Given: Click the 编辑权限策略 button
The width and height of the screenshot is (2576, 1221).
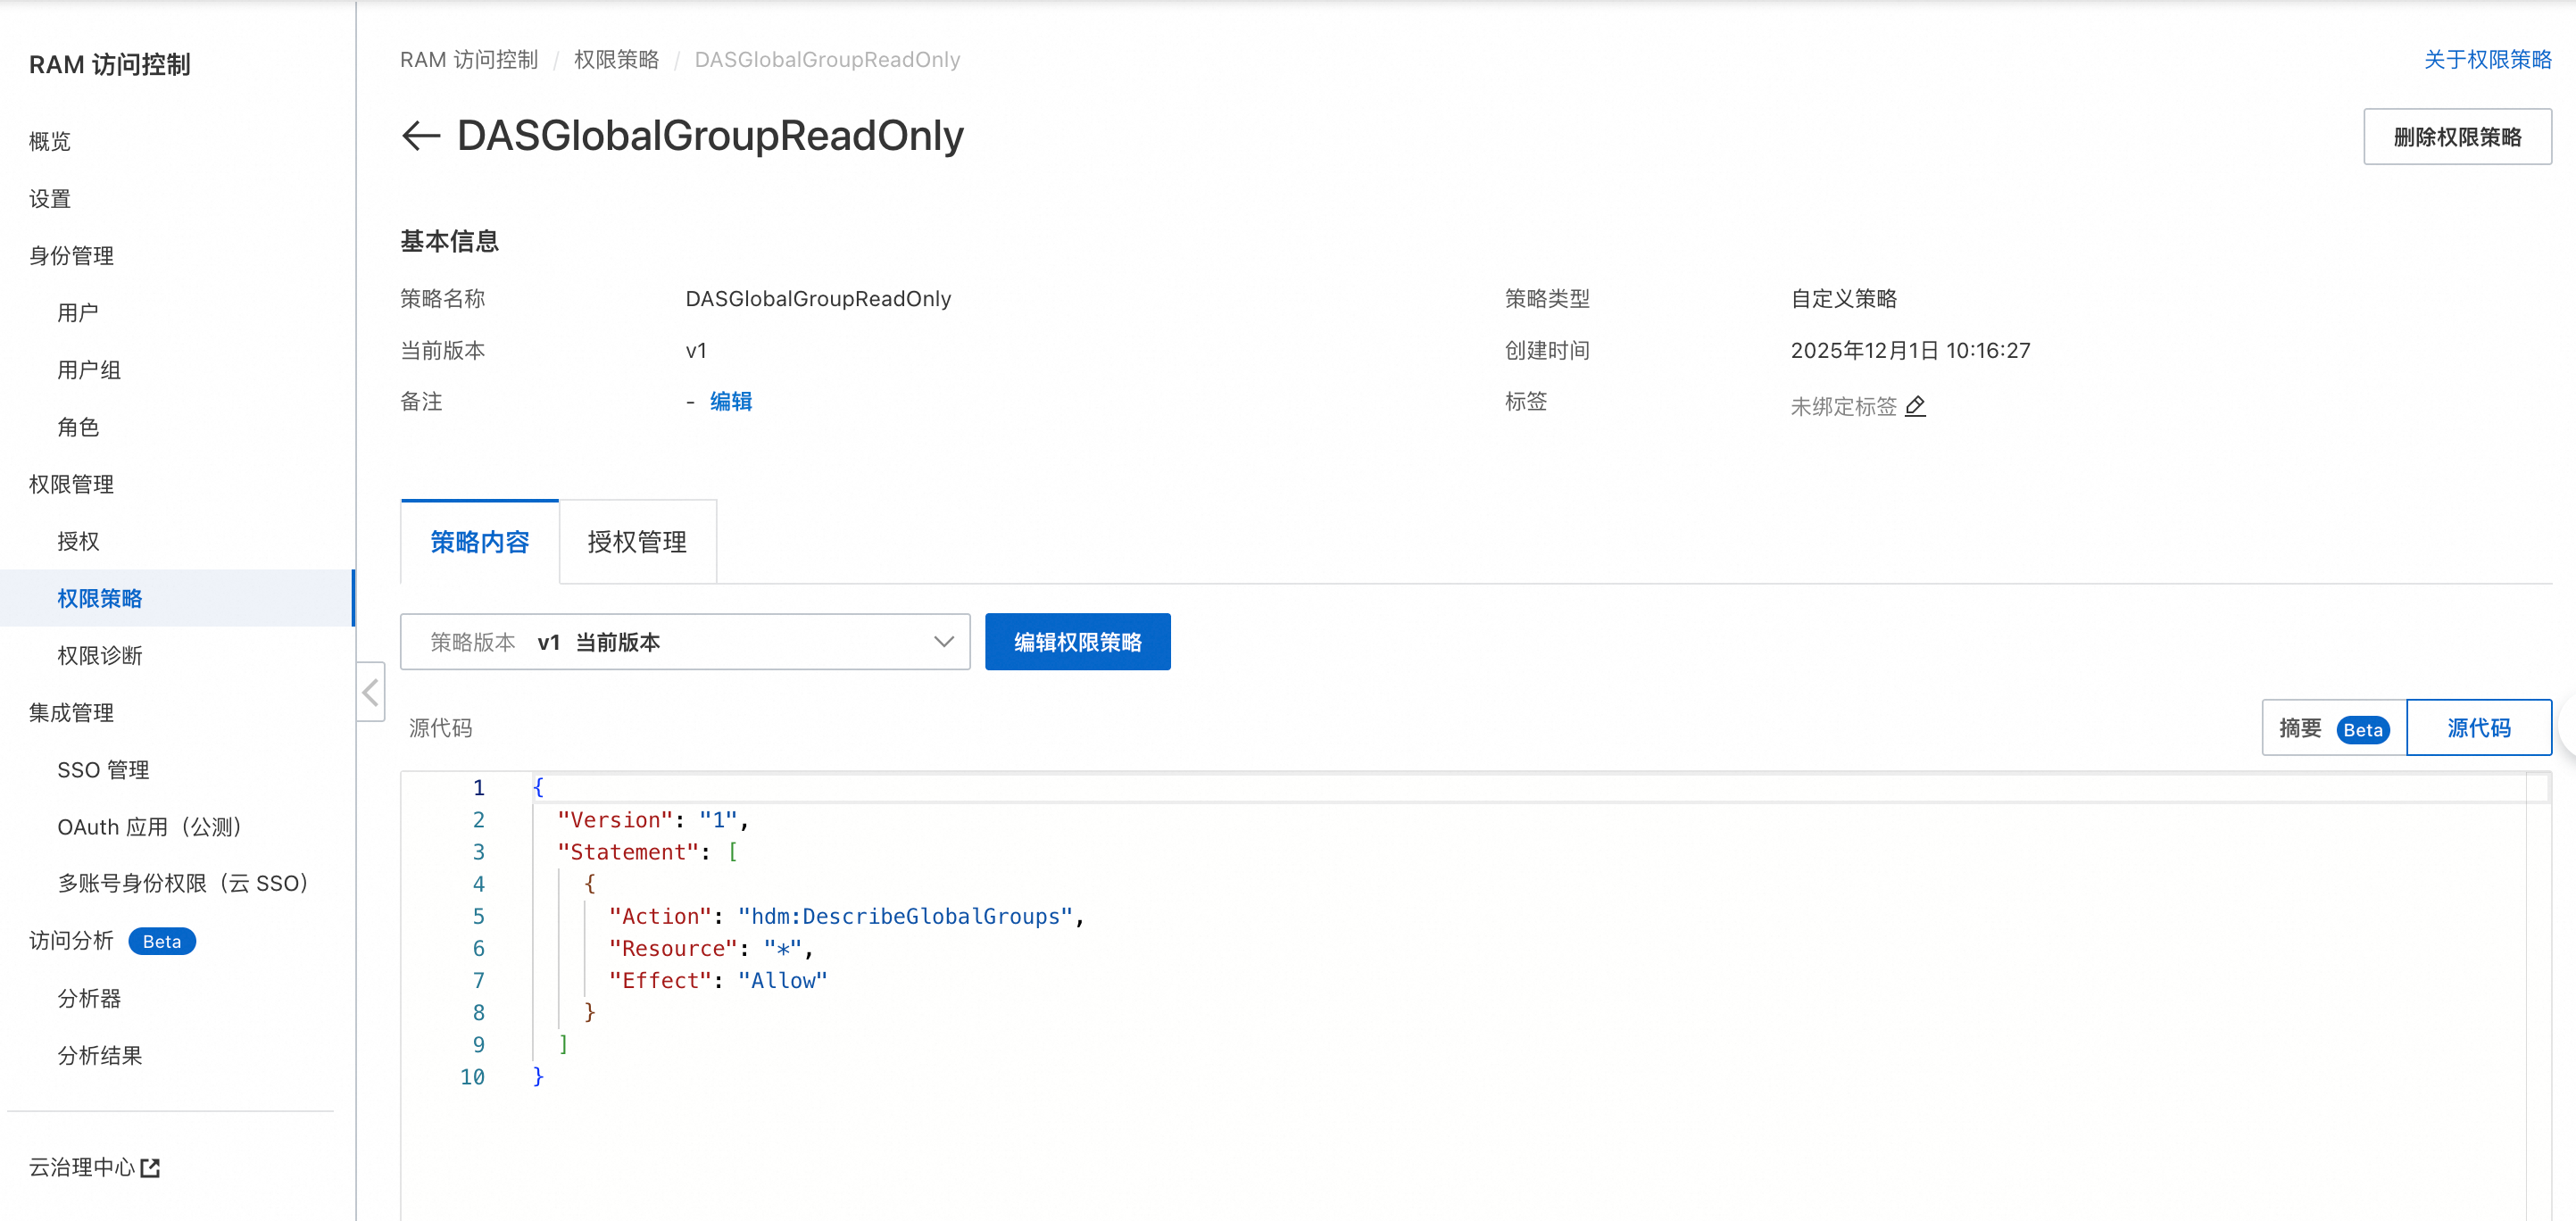Looking at the screenshot, I should [x=1077, y=642].
